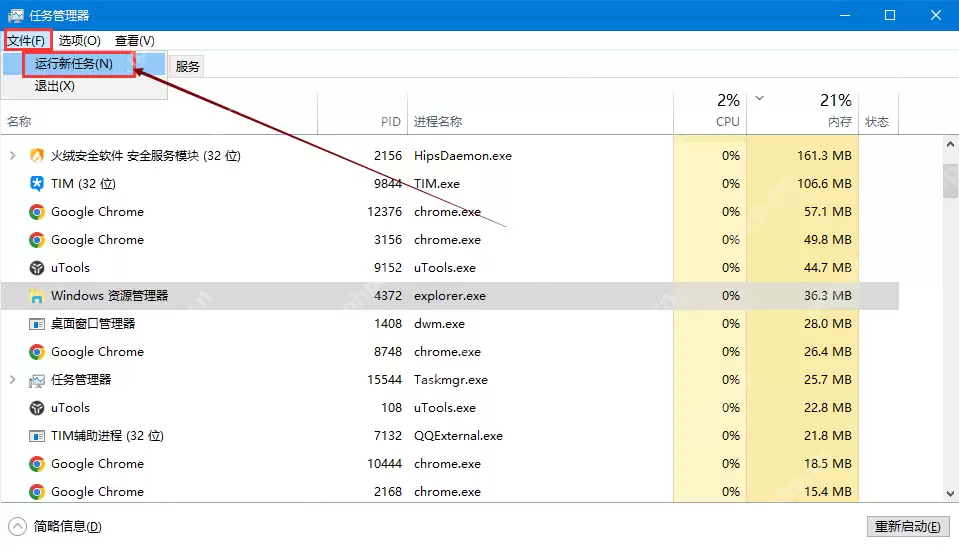Viewport: 959px width, 551px height.
Task: Maximize the Task Manager window
Action: [890, 15]
